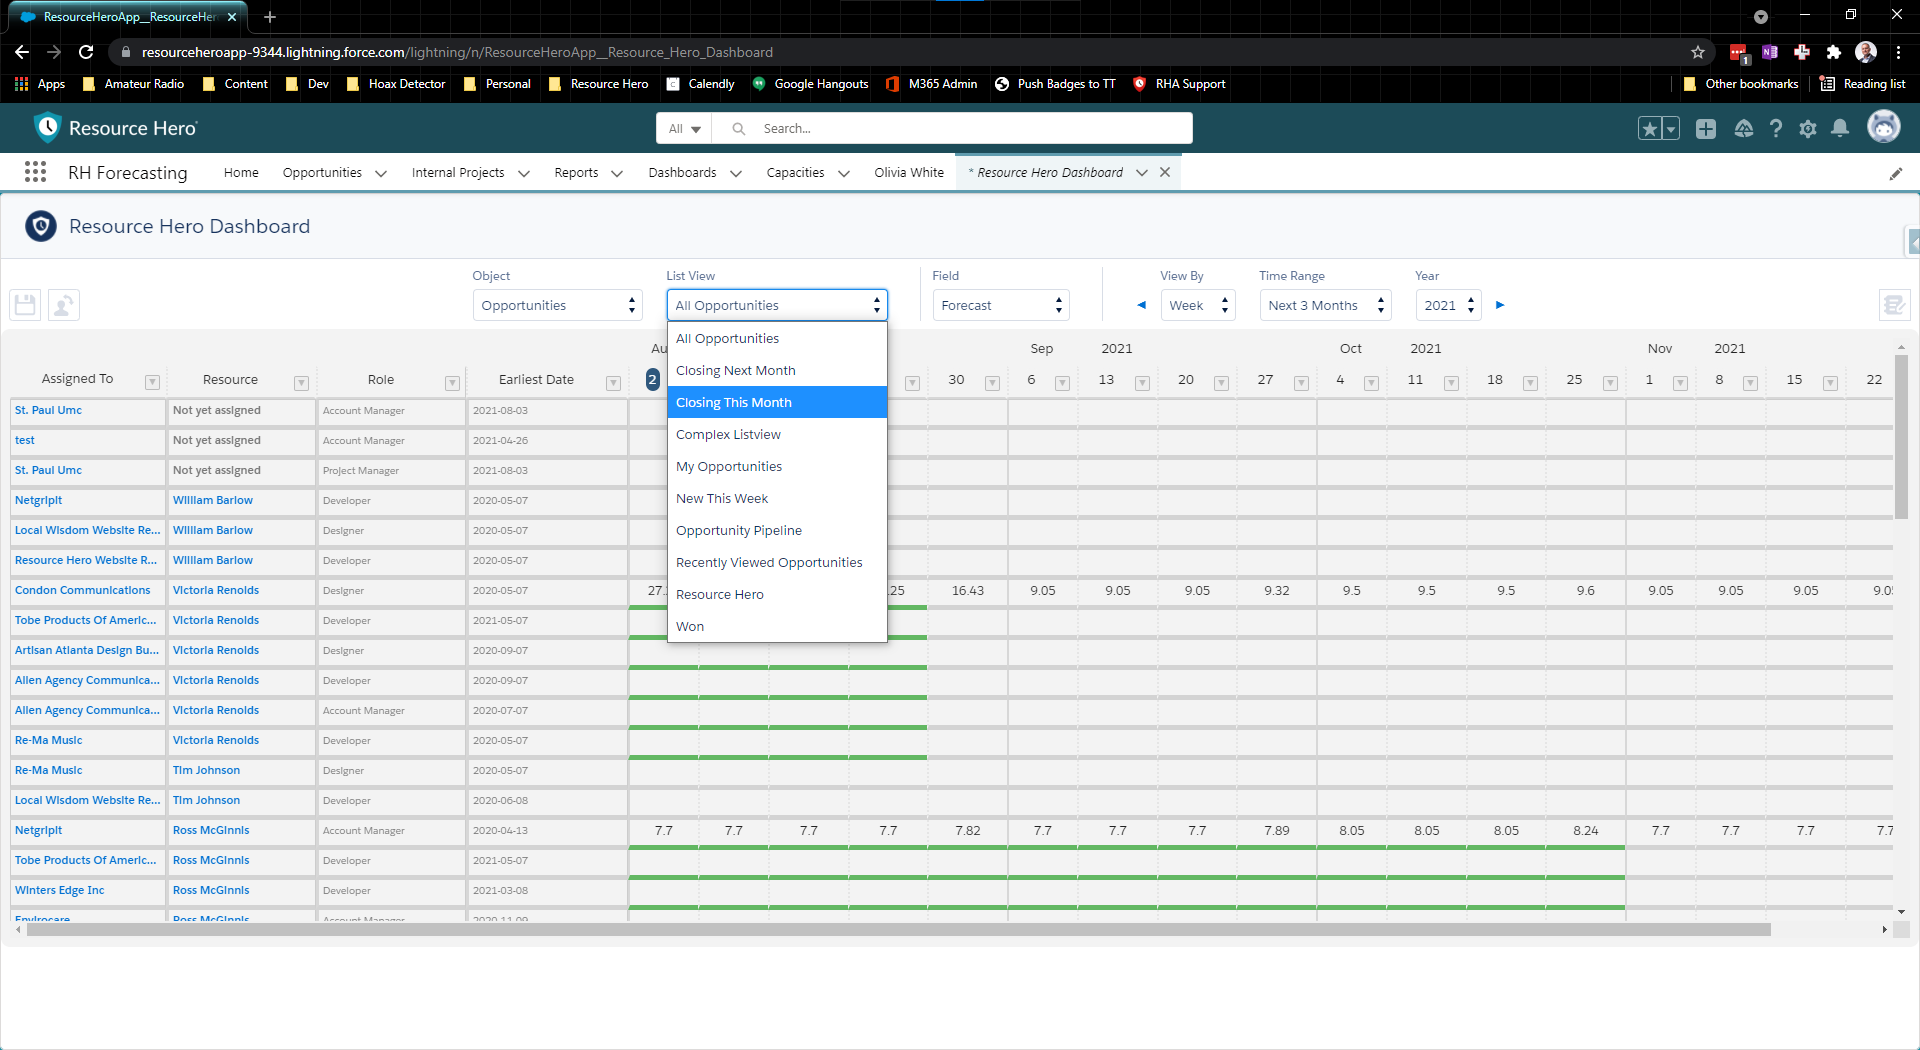Open the Artisan Atlanta Design link
Viewport: 1920px width, 1050px height.
pyautogui.click(x=87, y=650)
